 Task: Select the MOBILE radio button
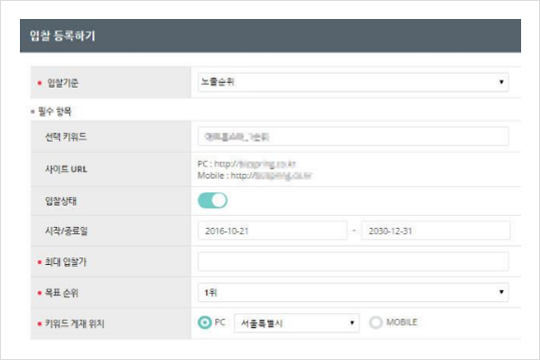click(x=375, y=322)
